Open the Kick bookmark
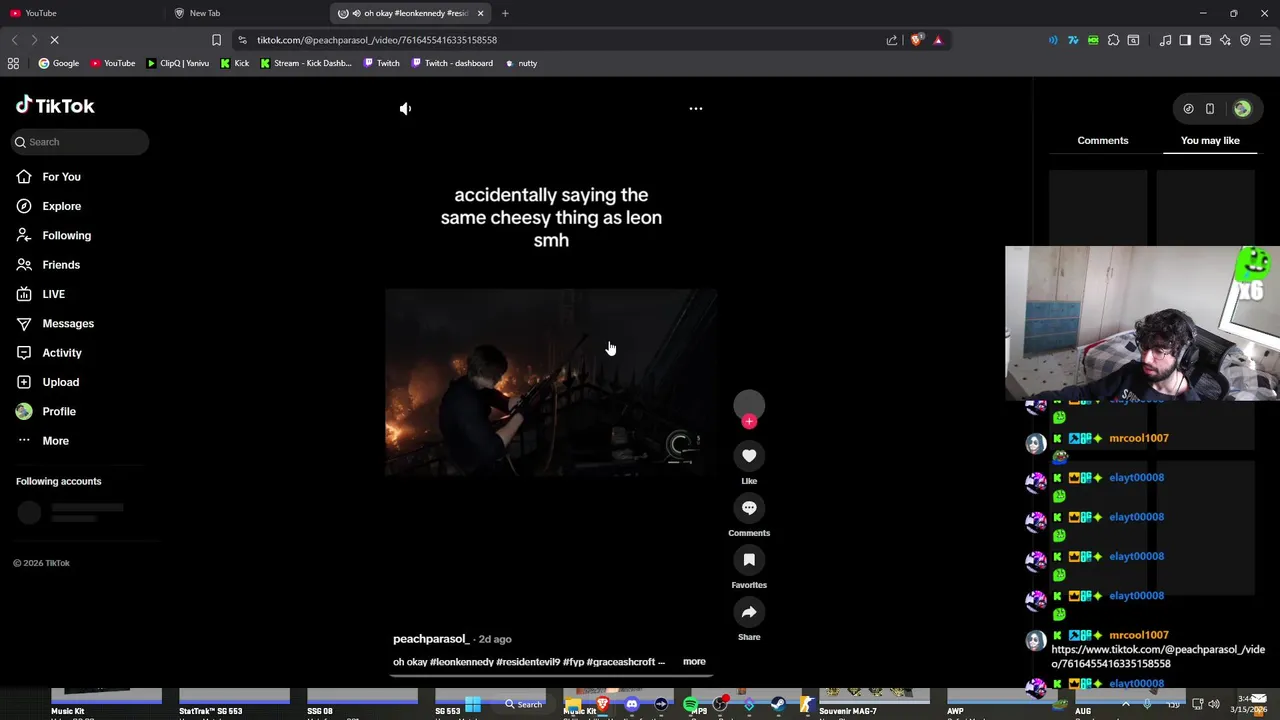The image size is (1280, 720). coord(234,63)
